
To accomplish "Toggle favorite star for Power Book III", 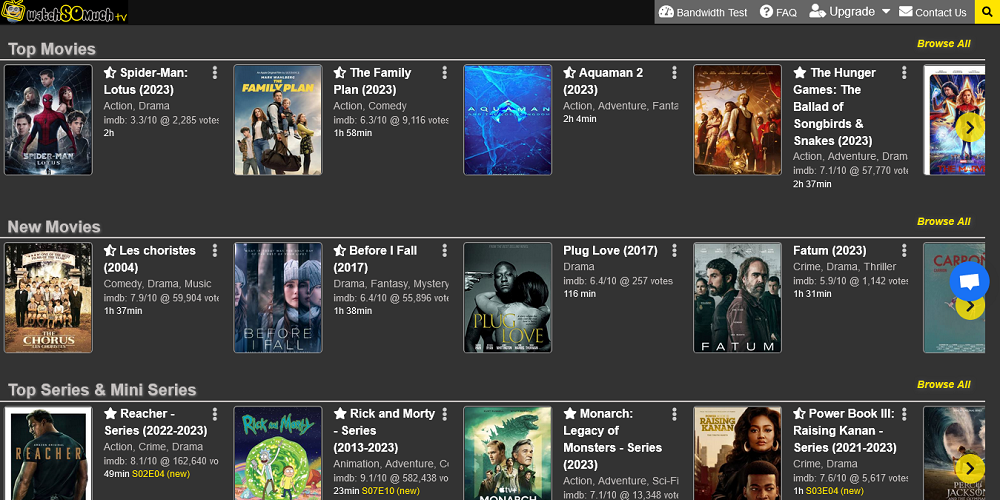I will pyautogui.click(x=800, y=413).
